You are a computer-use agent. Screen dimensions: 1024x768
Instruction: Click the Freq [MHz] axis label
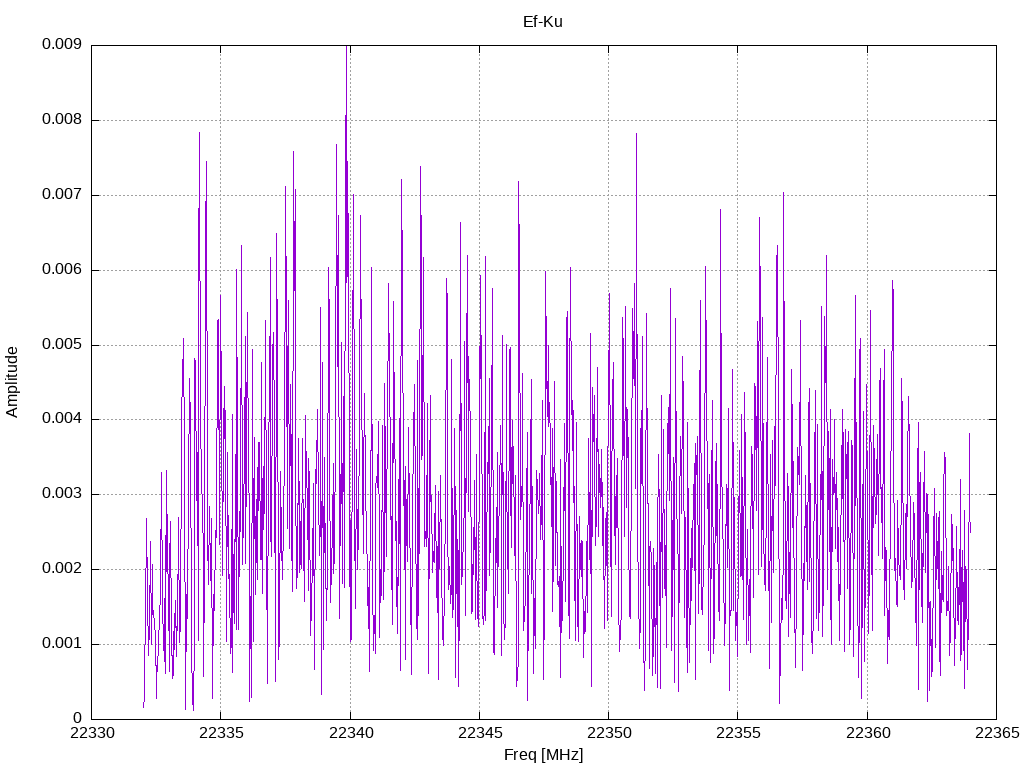click(543, 755)
